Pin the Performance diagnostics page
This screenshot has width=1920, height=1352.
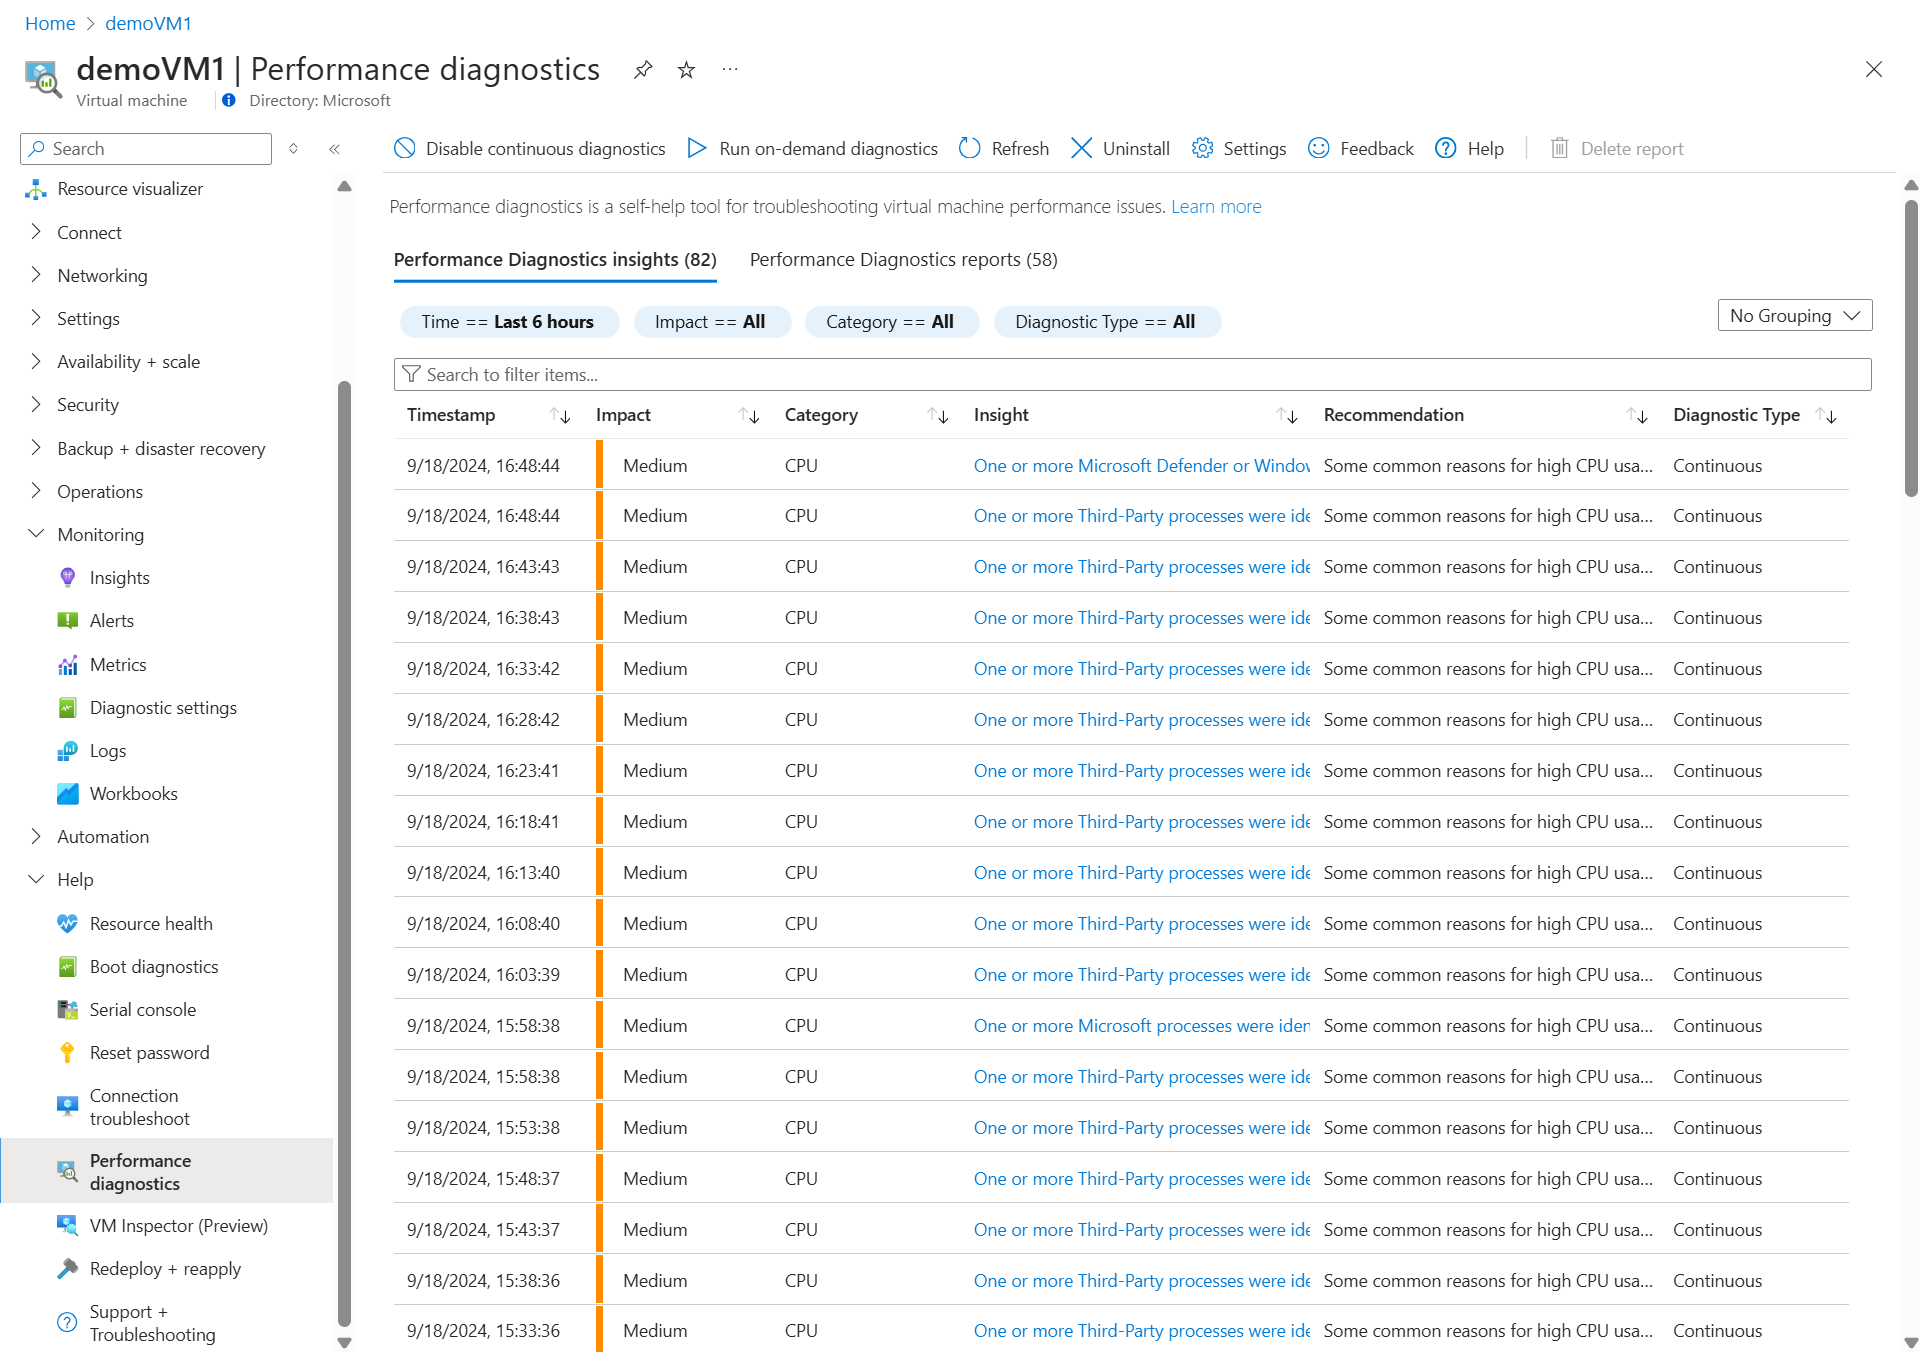pos(643,69)
